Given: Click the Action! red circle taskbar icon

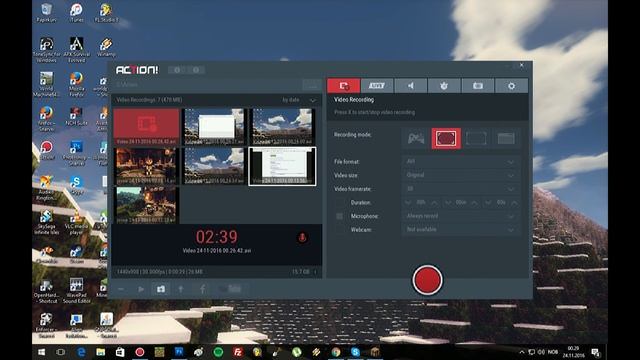Looking at the screenshot, I should pyautogui.click(x=140, y=352).
